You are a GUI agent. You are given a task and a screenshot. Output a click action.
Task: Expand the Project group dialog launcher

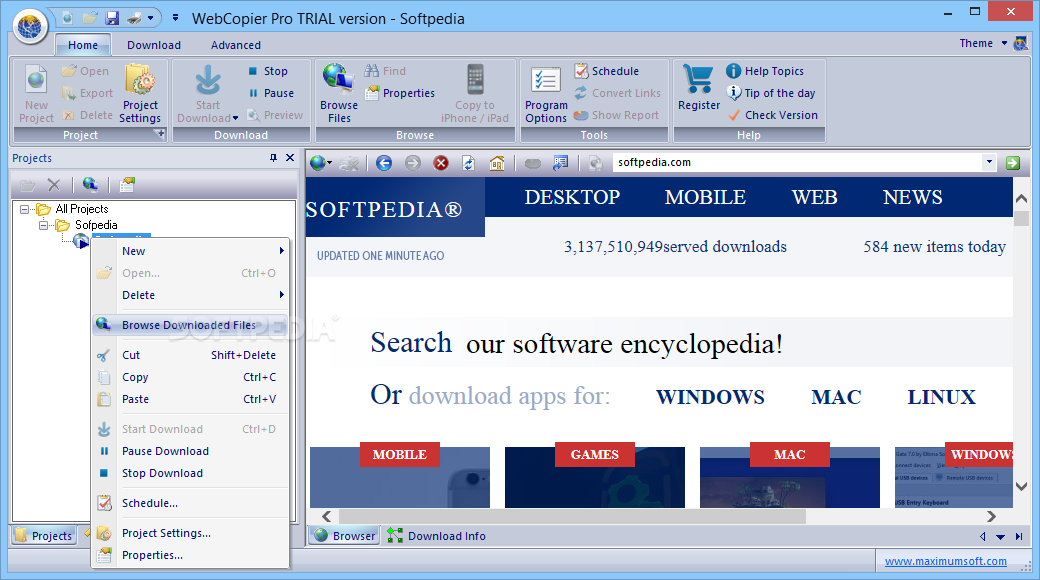pos(159,134)
